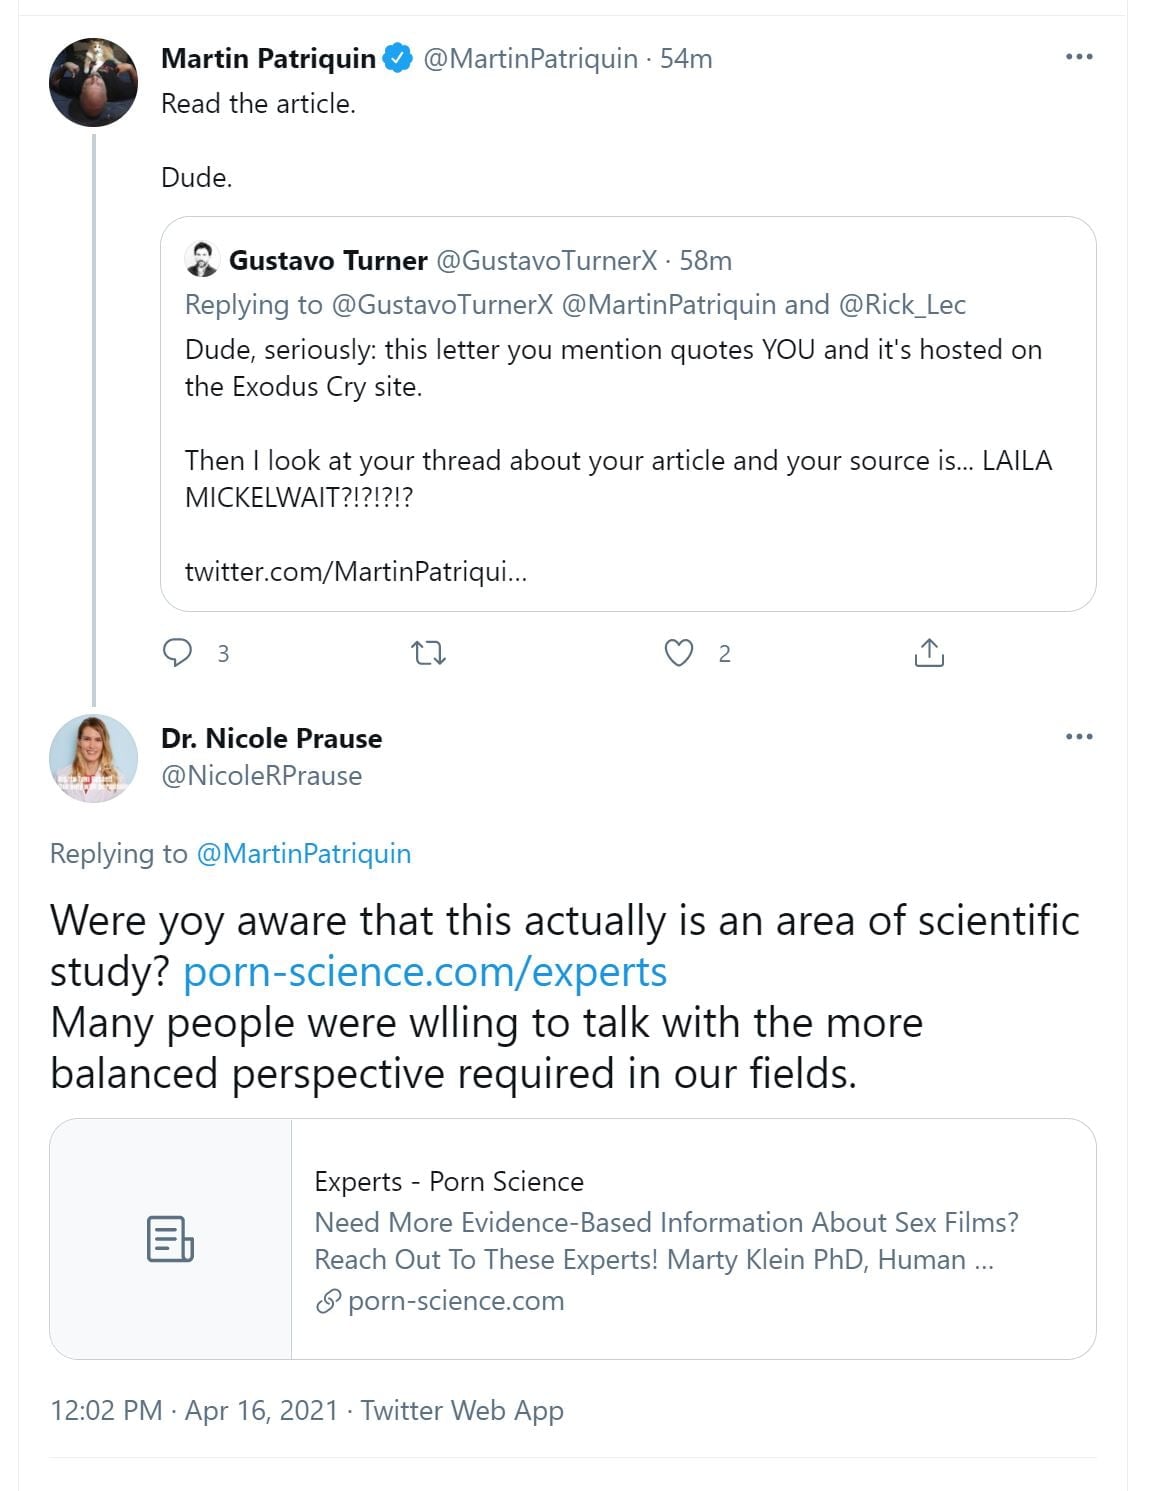This screenshot has height=1491, width=1151.
Task: Click Gustavo Turner's small avatar in quoted tweet
Action: (202, 260)
